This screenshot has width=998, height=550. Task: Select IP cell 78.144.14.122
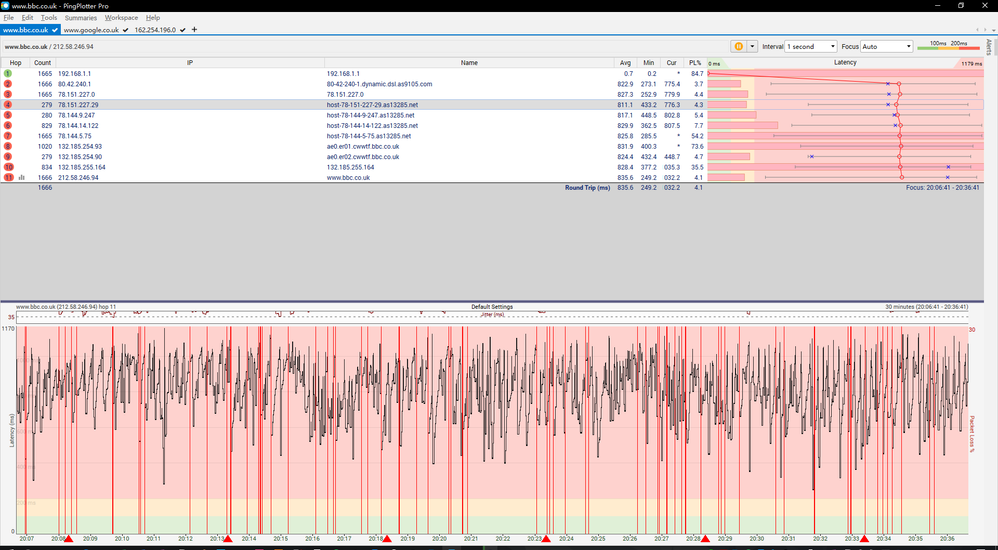78,125
